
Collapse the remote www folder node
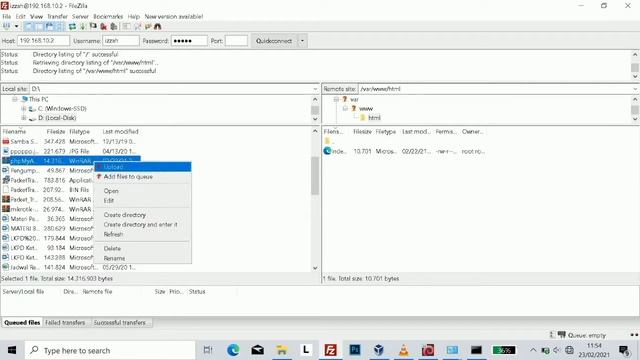345,109
